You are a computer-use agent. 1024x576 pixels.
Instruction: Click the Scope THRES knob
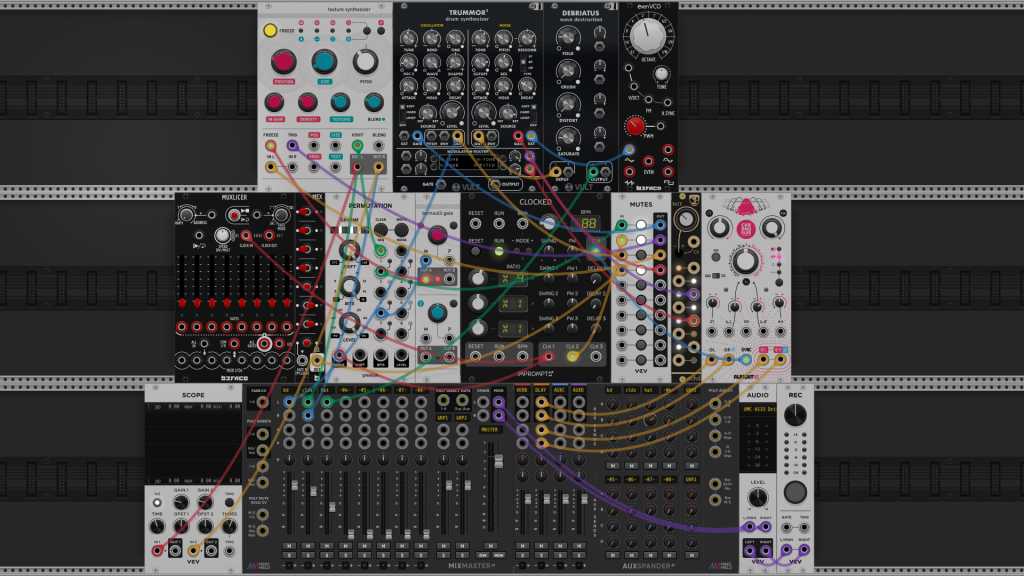[229, 526]
